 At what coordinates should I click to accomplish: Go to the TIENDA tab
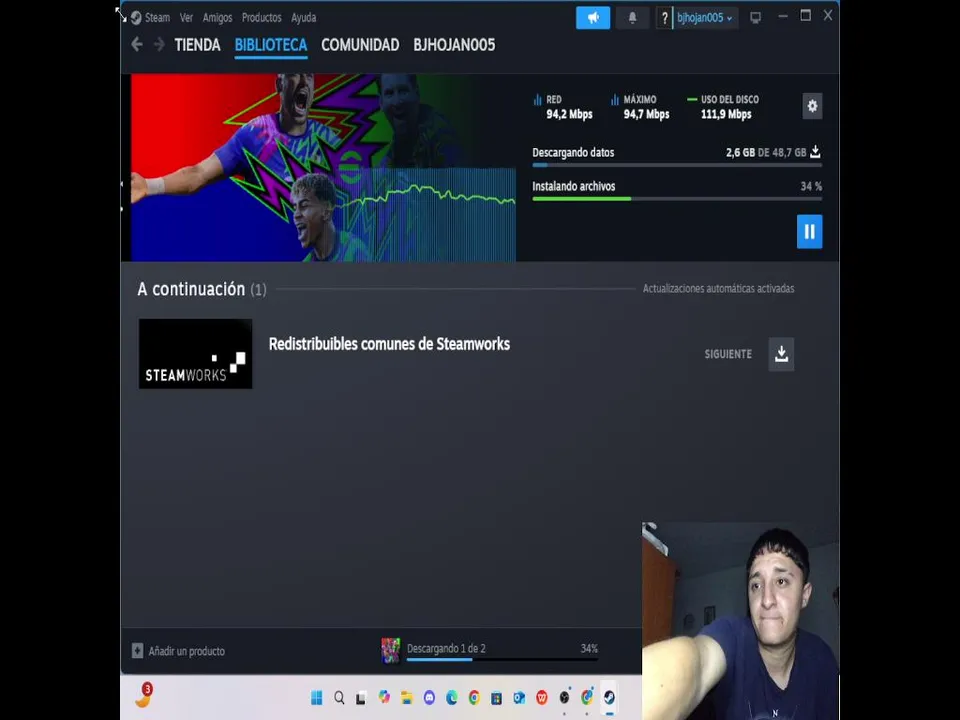pos(197,45)
